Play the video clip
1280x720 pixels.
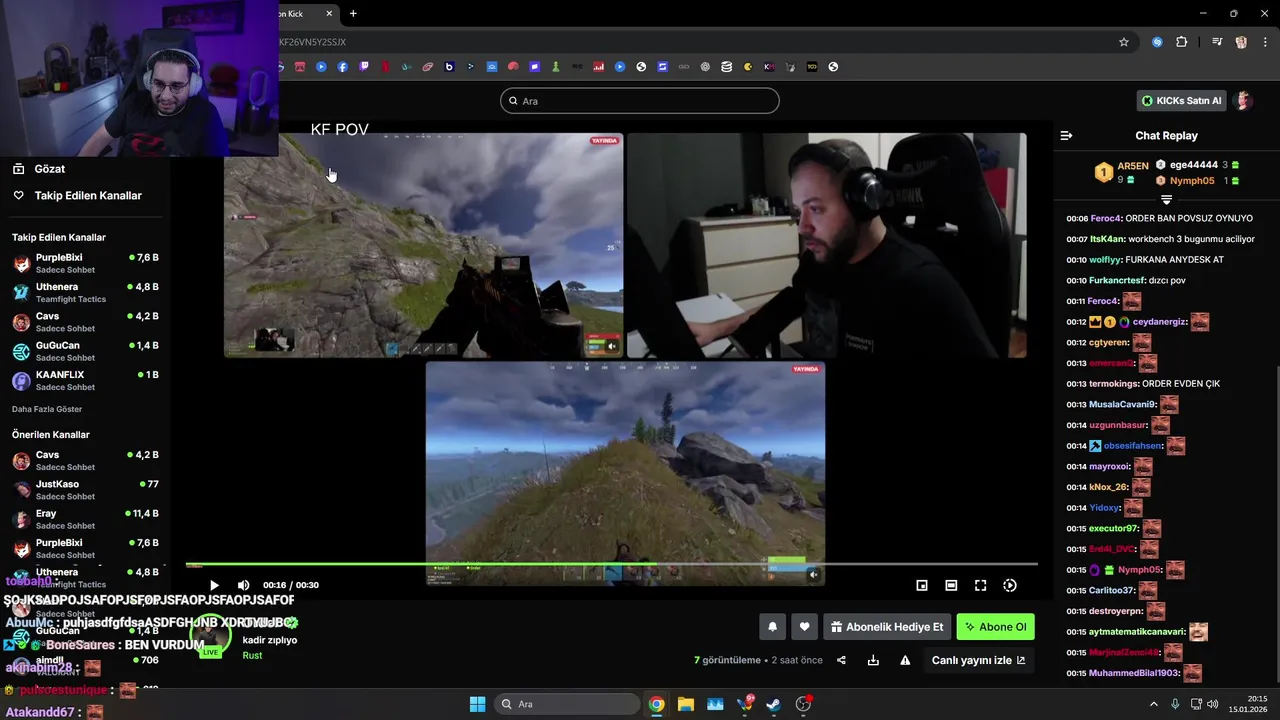coord(214,585)
